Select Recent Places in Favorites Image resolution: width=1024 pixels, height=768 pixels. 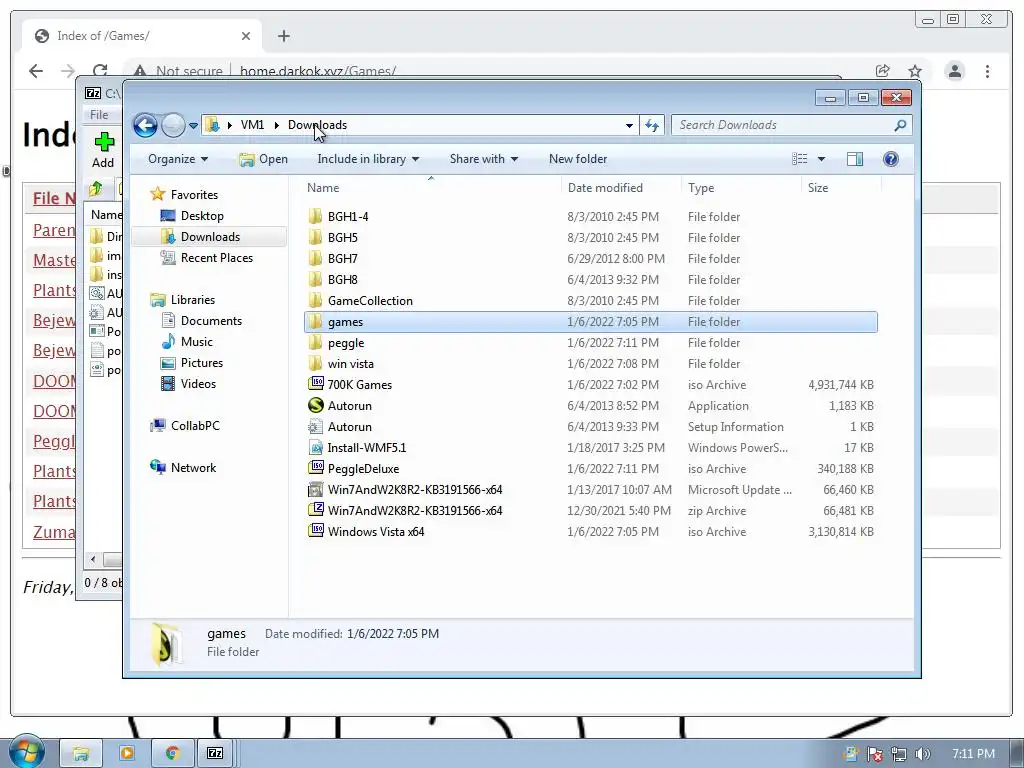207,257
